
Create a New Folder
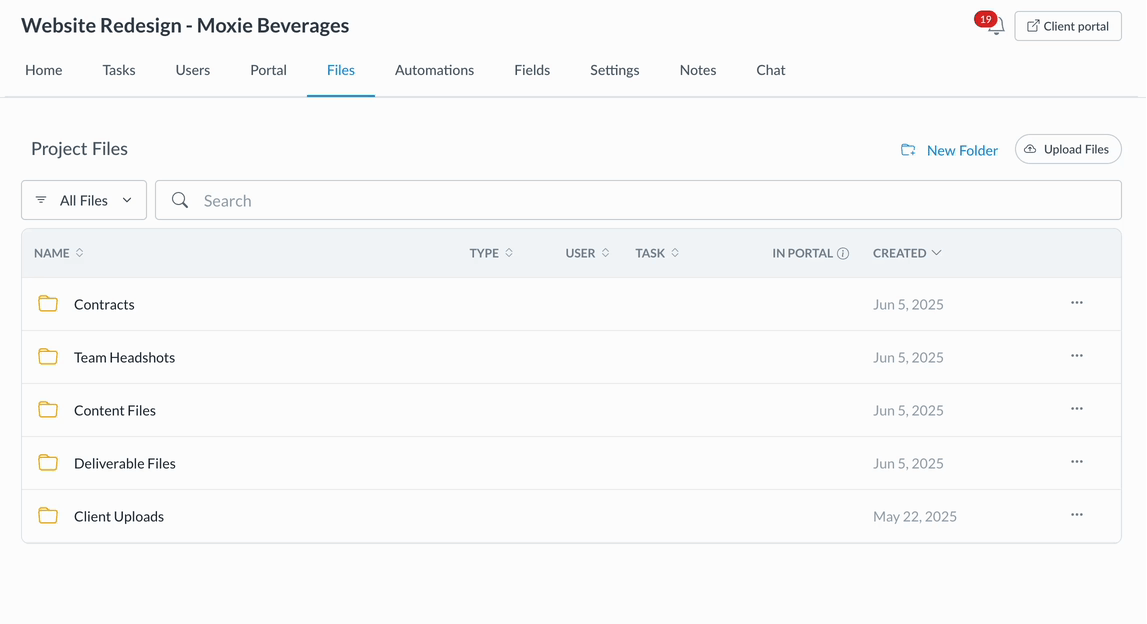tap(949, 151)
